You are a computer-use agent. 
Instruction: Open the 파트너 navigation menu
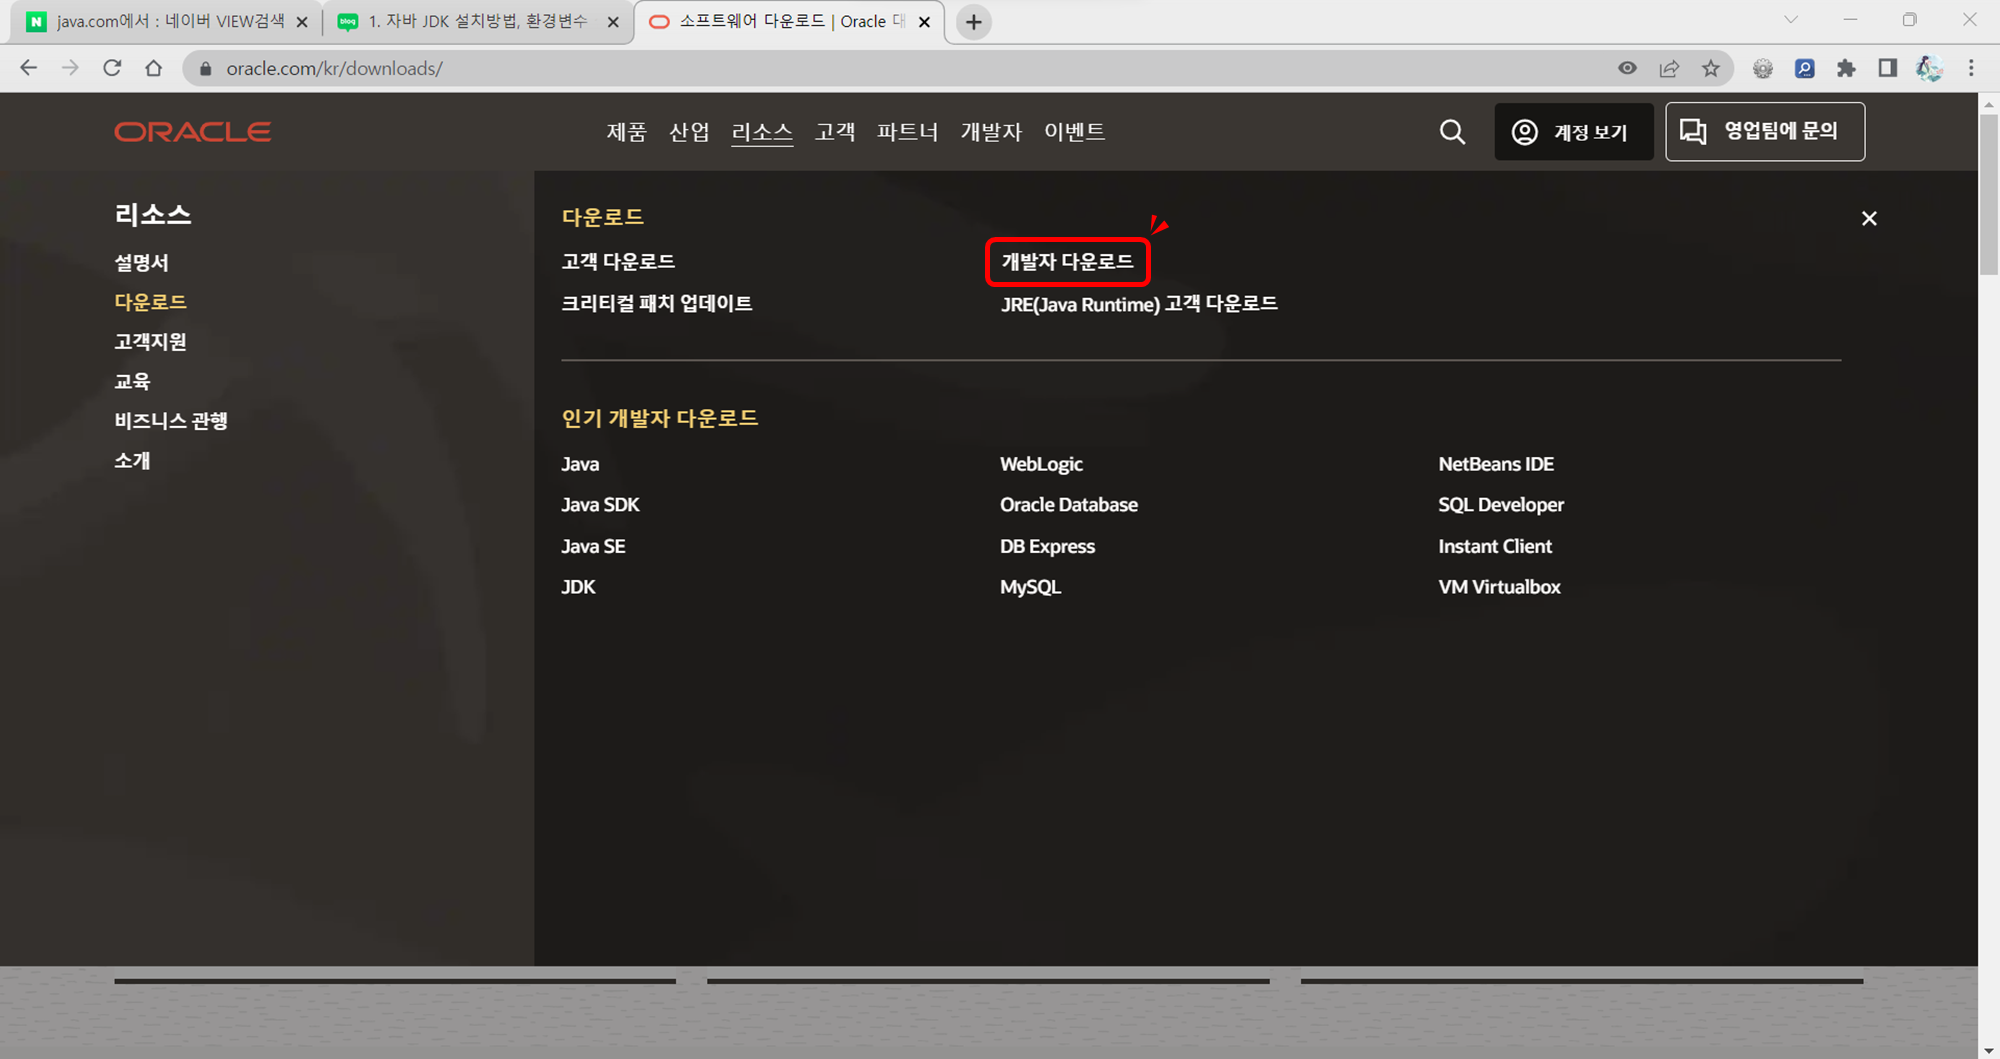point(907,132)
